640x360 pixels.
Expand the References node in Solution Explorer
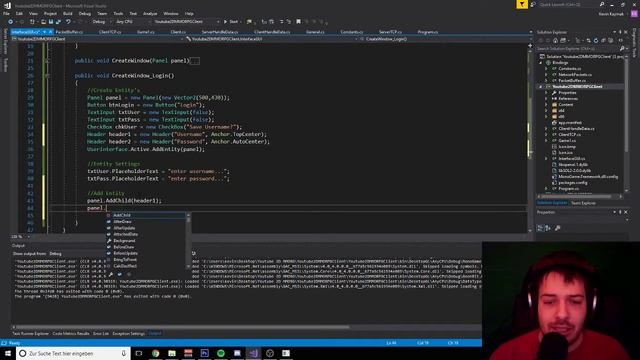click(x=546, y=98)
